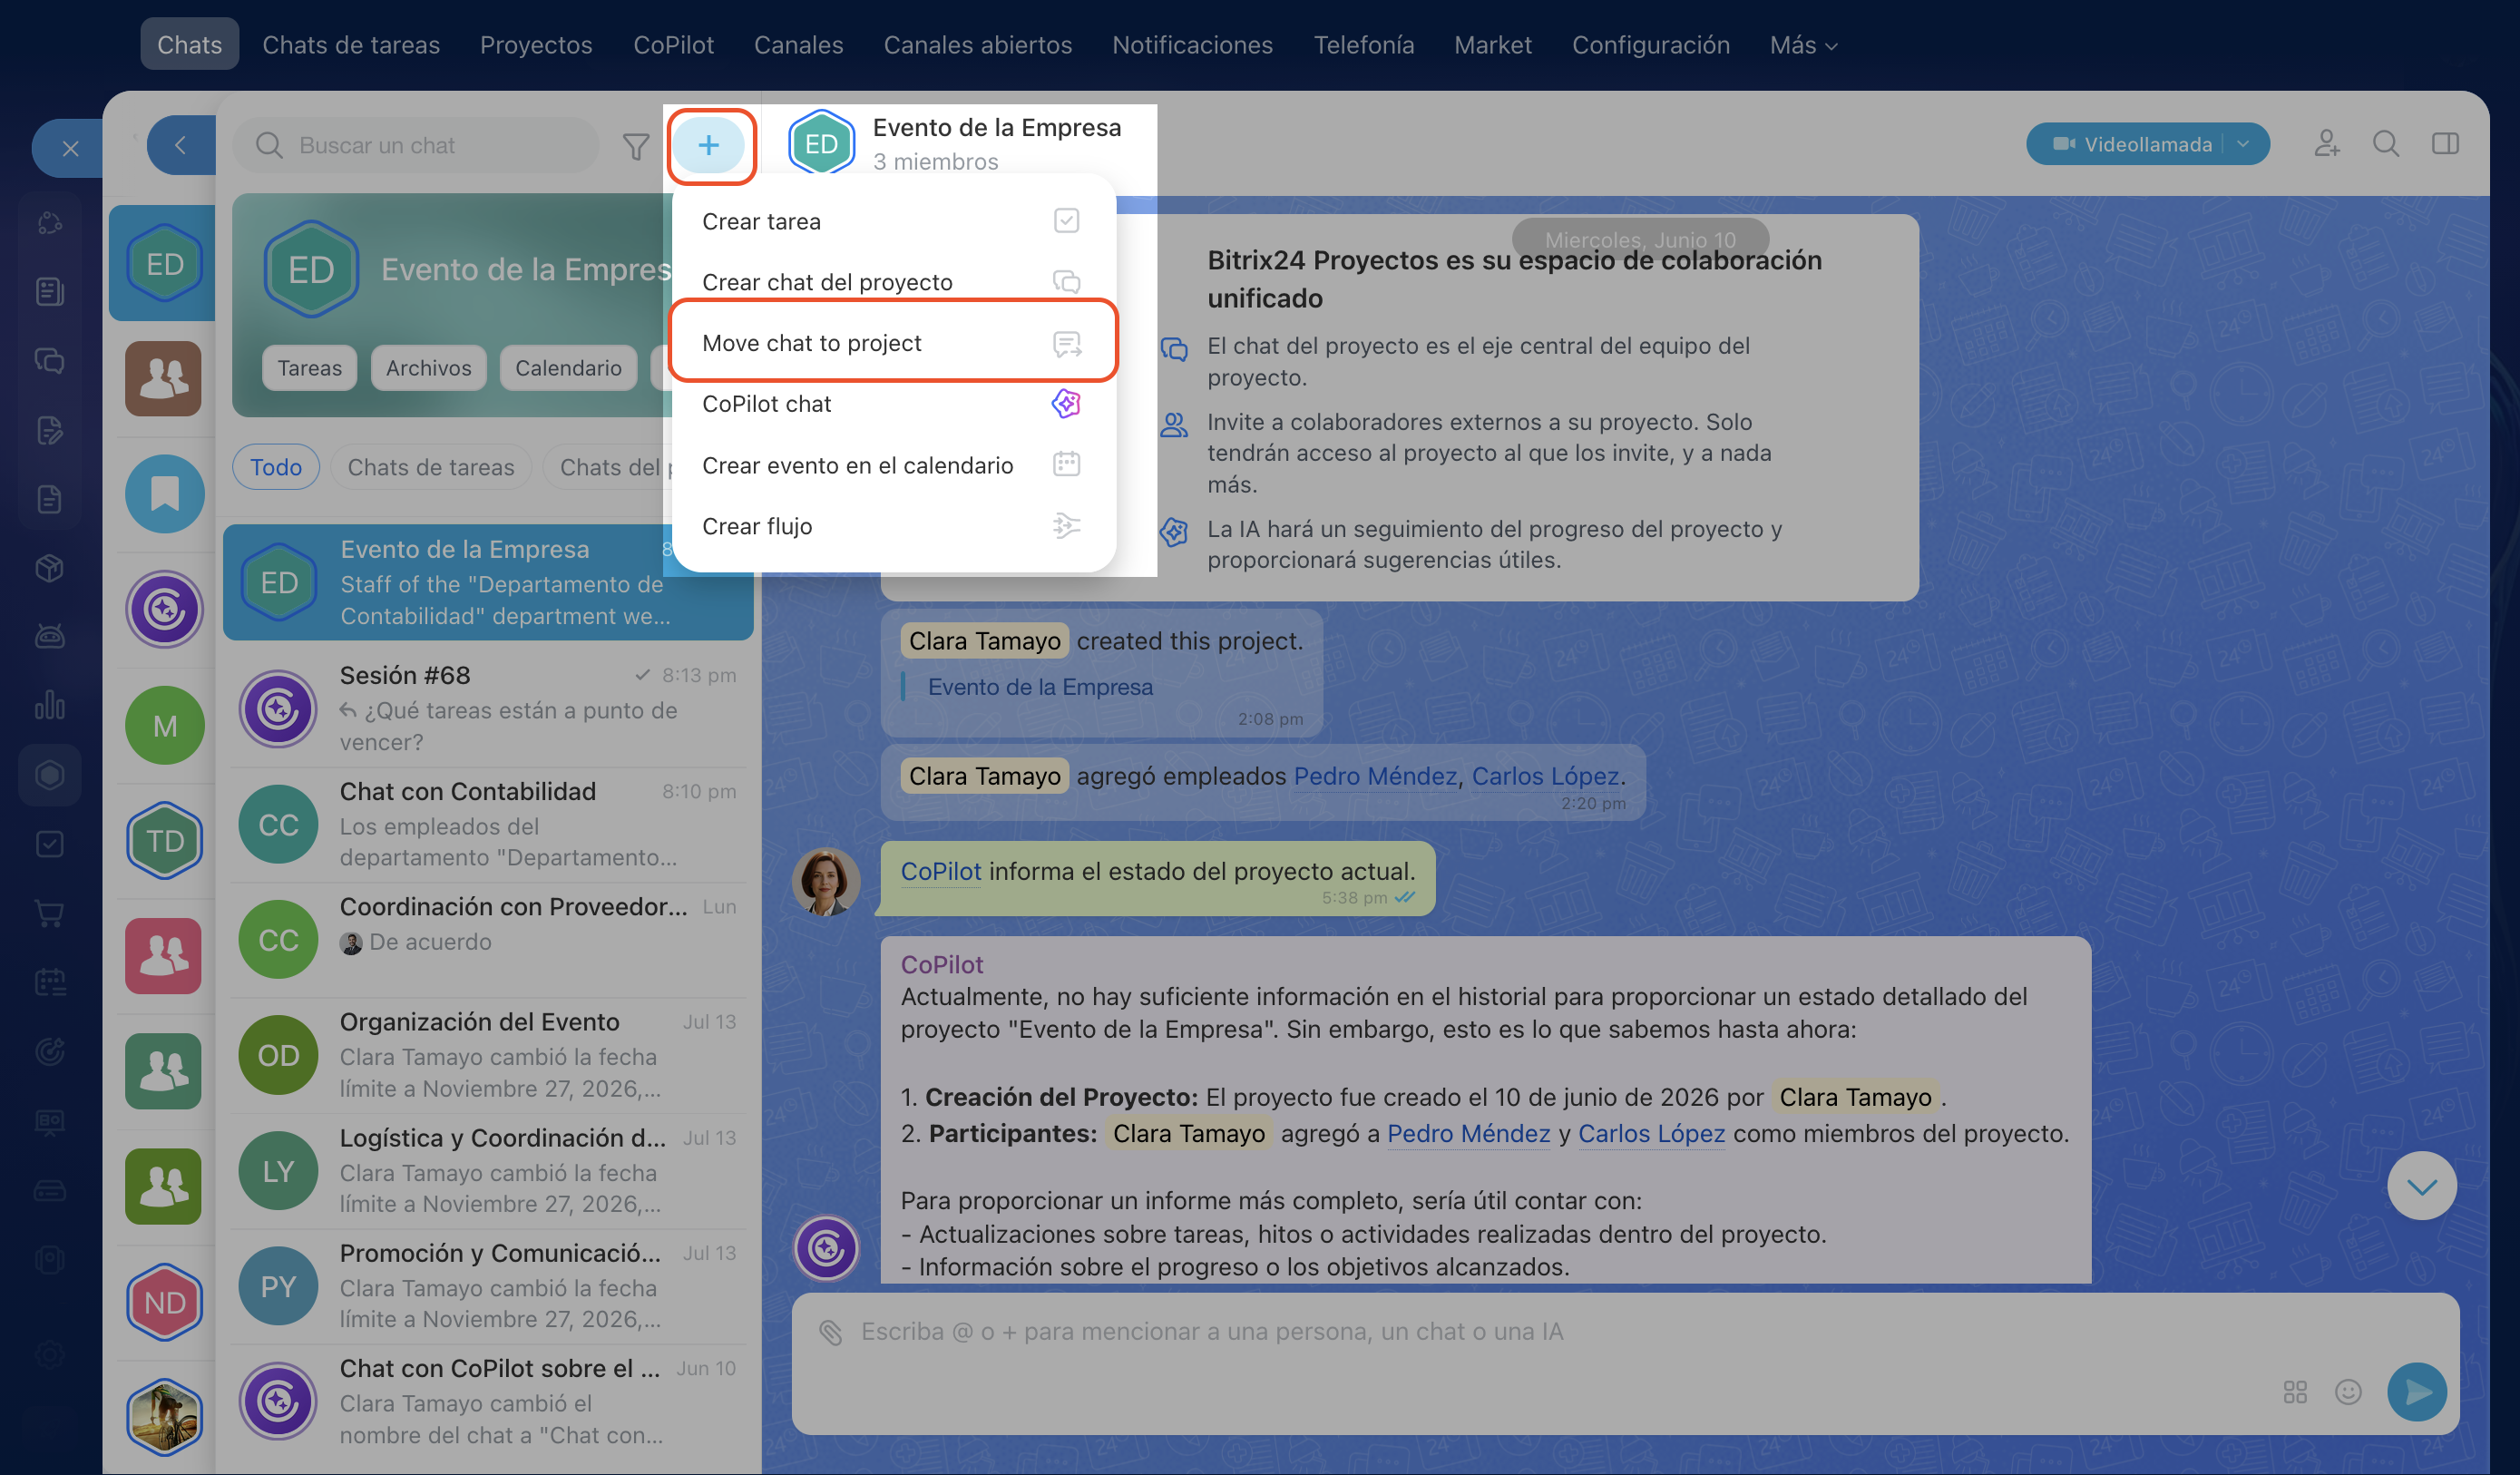Screen dimensions: 2520x1475
Task: Click the add member icon in header
Action: [x=2327, y=144]
